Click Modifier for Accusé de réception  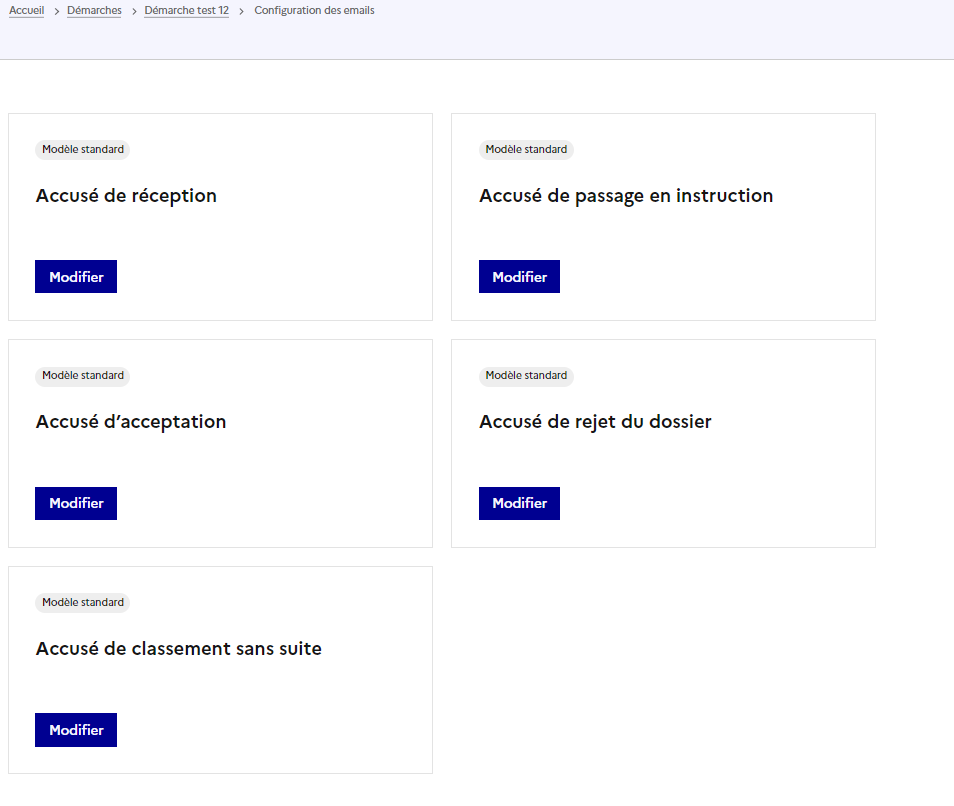pyautogui.click(x=76, y=277)
